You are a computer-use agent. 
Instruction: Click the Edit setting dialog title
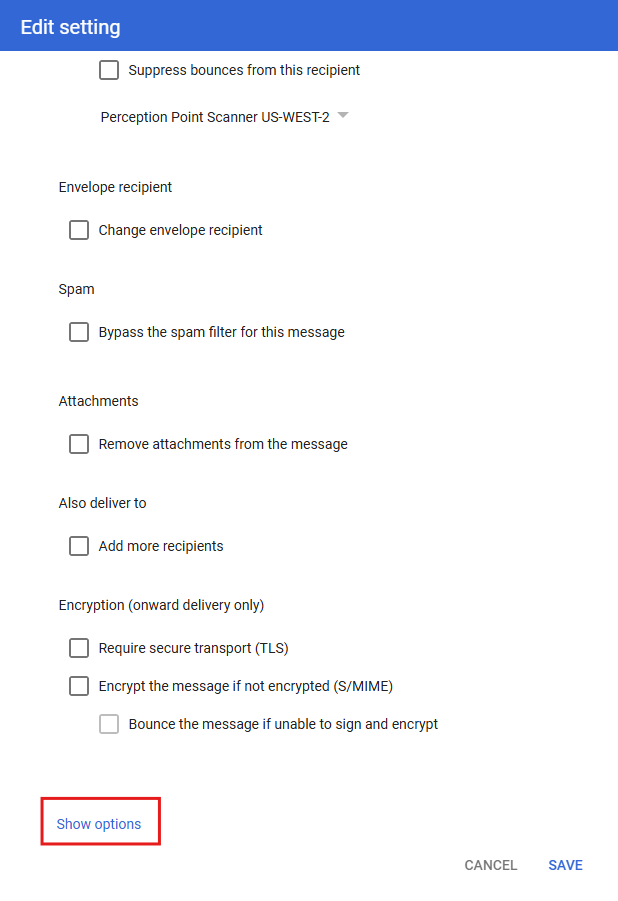point(70,27)
